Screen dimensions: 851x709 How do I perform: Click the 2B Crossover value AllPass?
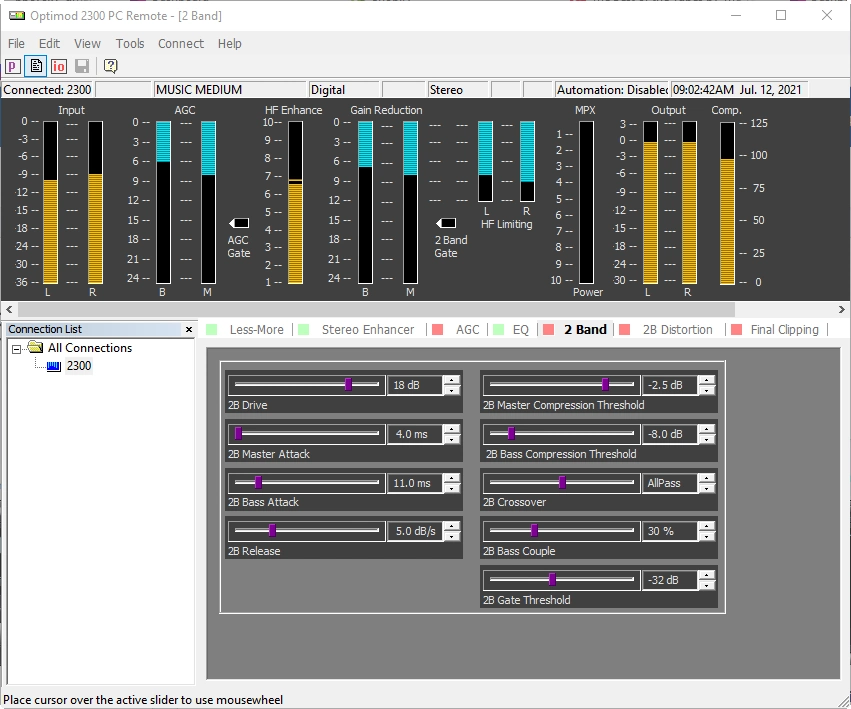tap(670, 482)
